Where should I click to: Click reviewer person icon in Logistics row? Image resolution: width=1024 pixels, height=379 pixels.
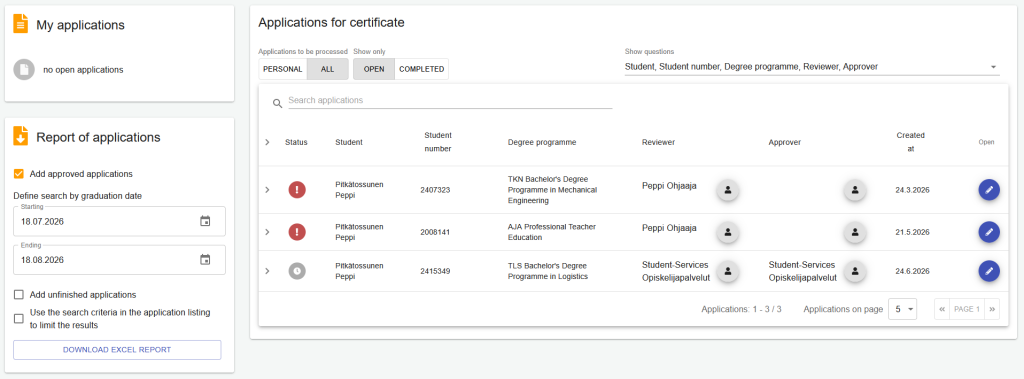[728, 271]
